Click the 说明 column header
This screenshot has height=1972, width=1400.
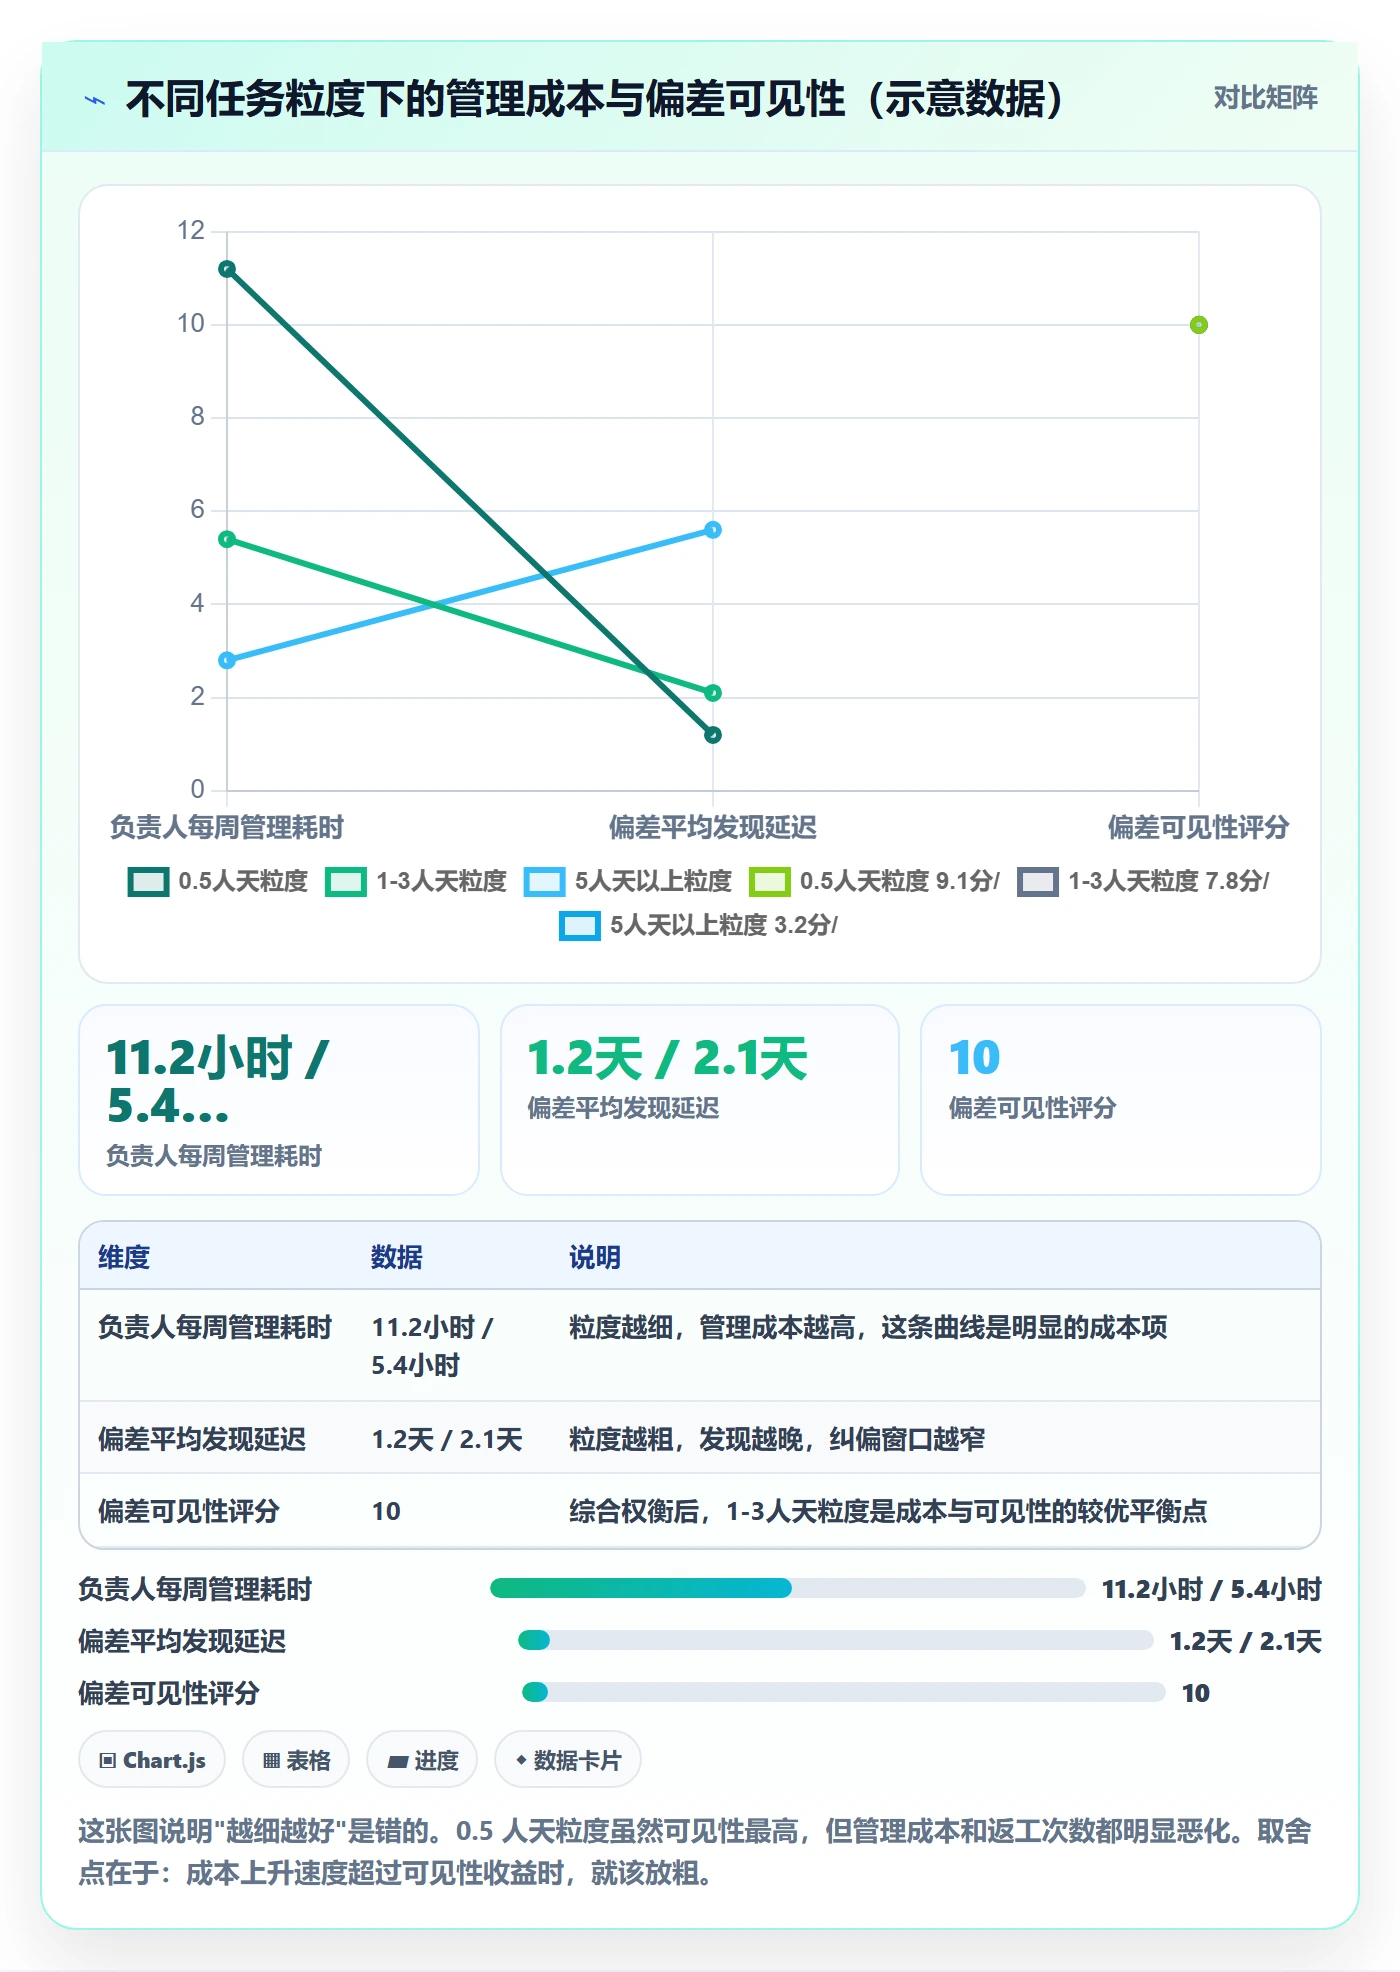pos(595,1257)
